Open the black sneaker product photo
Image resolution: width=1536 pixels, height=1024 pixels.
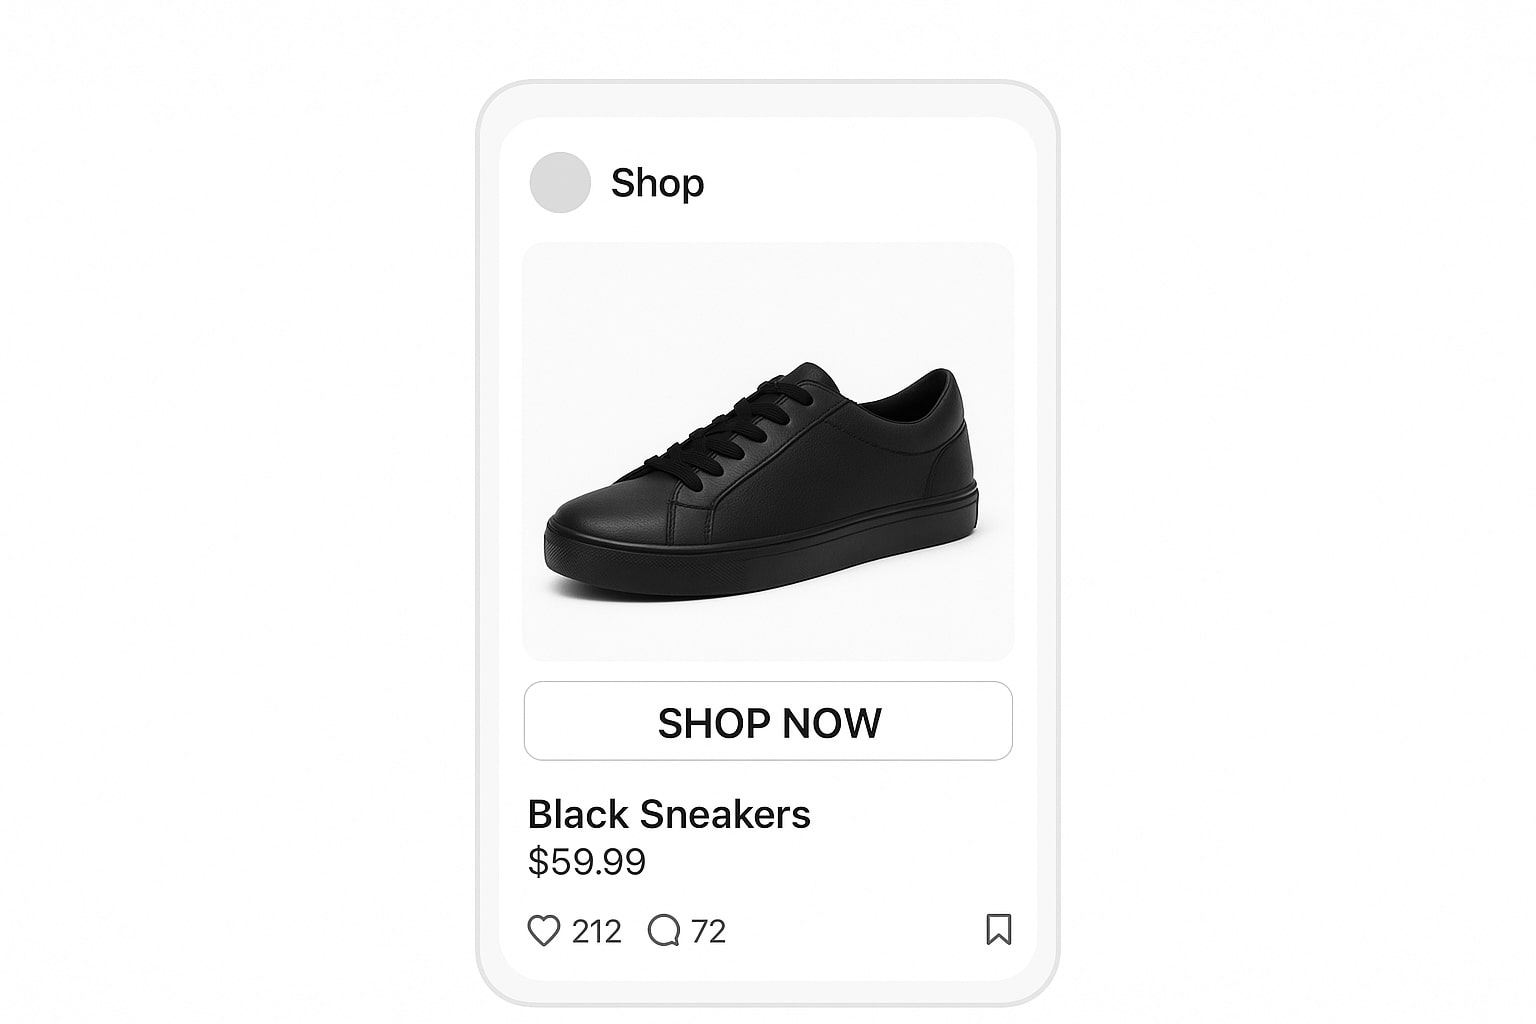[x=768, y=451]
